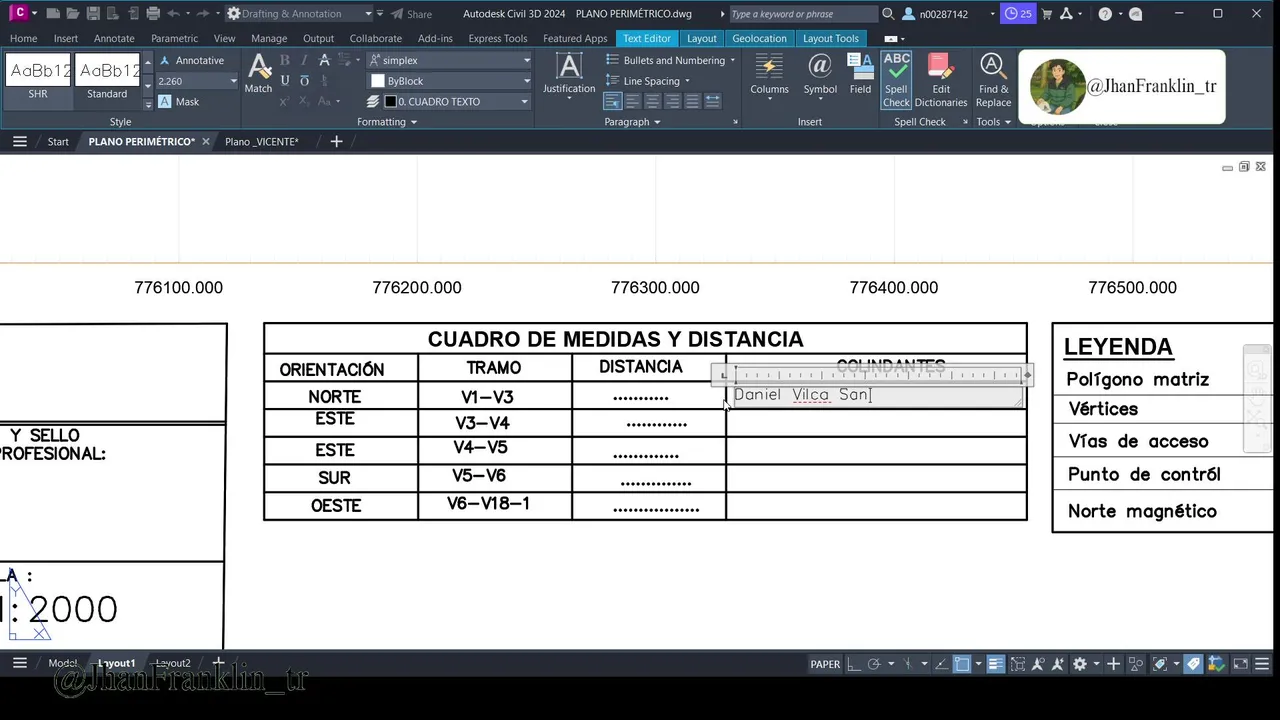Click the PAPER space toggle in status bar

(825, 664)
